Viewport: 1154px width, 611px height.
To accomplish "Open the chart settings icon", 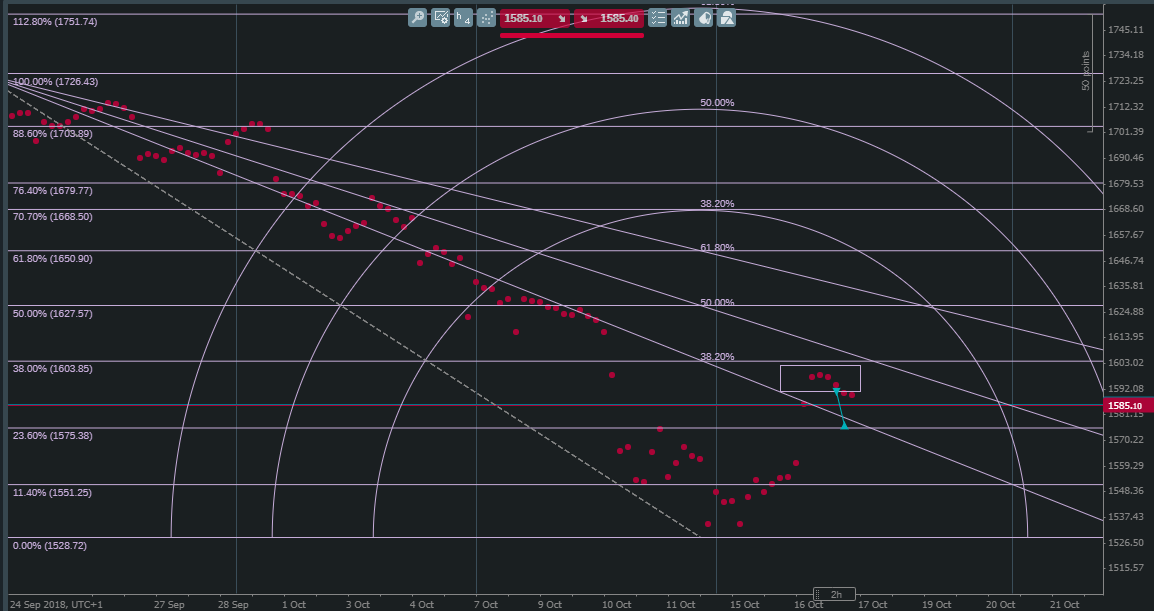I will point(440,18).
